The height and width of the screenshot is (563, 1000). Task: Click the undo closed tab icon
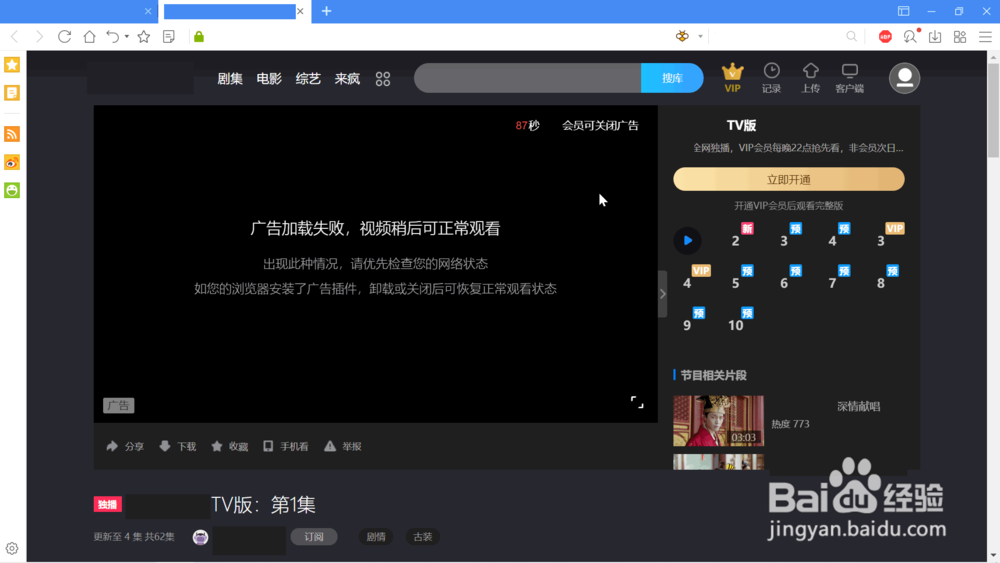[x=112, y=37]
